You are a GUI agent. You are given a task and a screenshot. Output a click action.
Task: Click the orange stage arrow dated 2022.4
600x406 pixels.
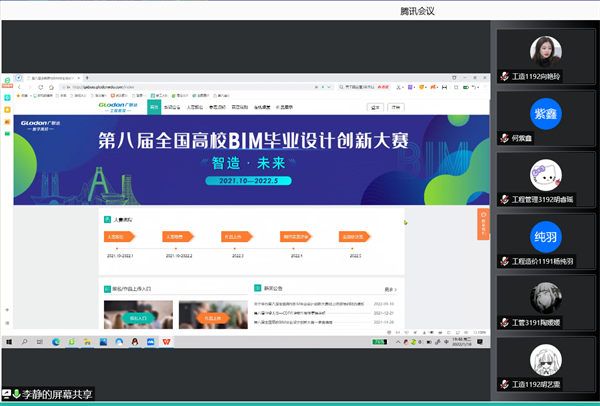(x=296, y=237)
